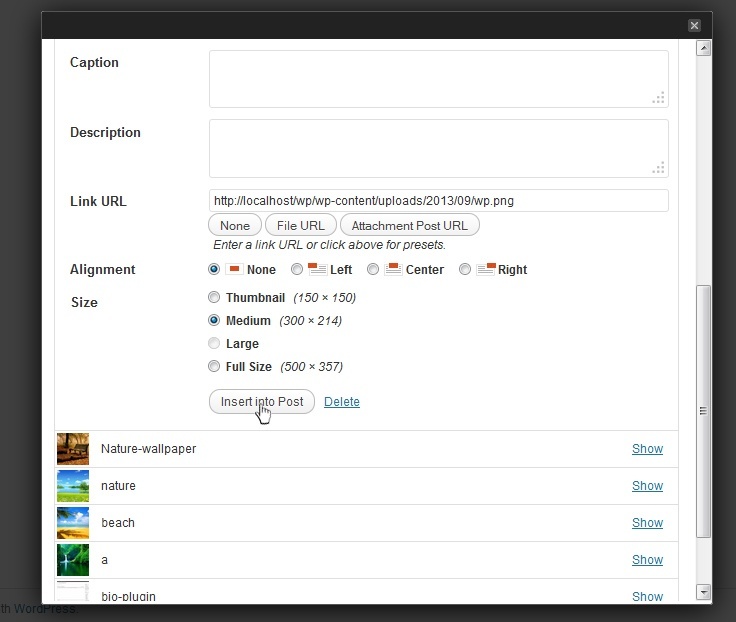Viewport: 736px width, 622px height.
Task: Click the None alignment icon
Action: tap(234, 269)
